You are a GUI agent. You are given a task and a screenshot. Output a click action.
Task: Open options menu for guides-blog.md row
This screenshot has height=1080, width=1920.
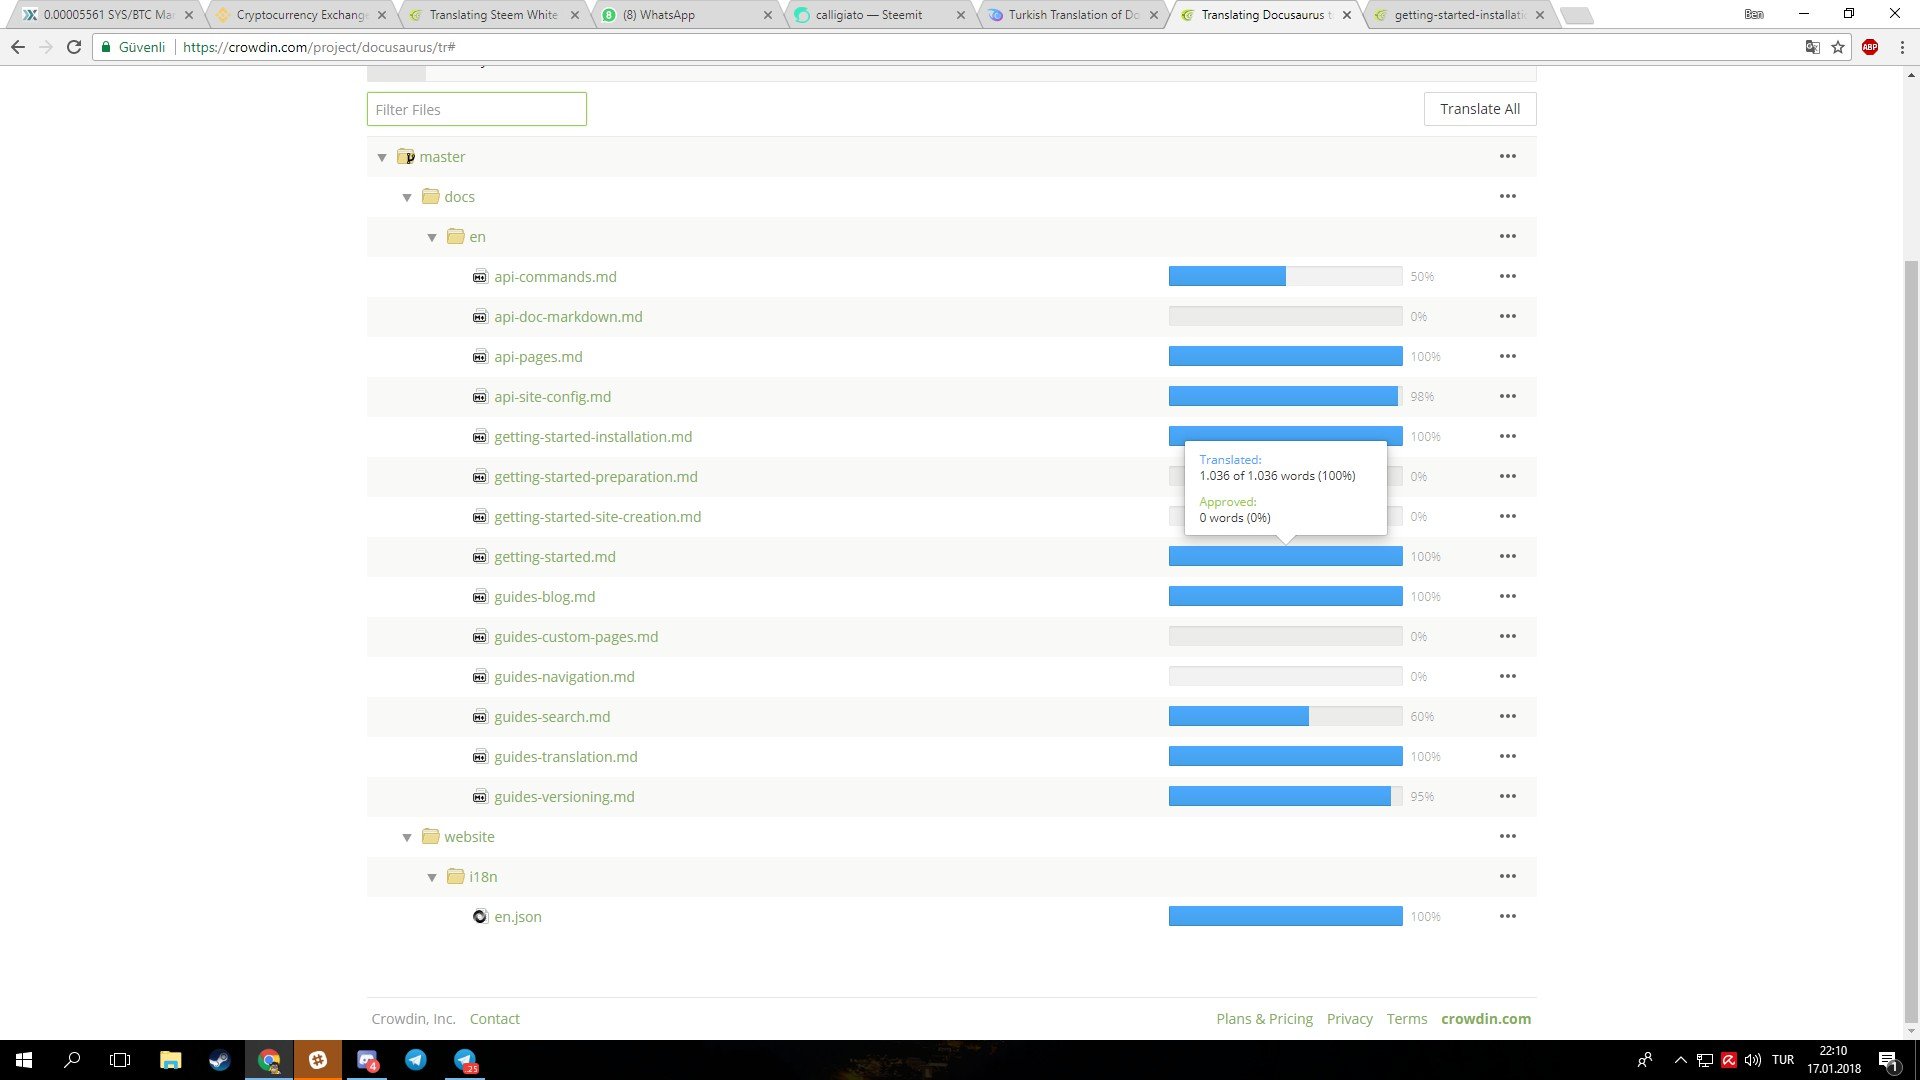click(1507, 596)
